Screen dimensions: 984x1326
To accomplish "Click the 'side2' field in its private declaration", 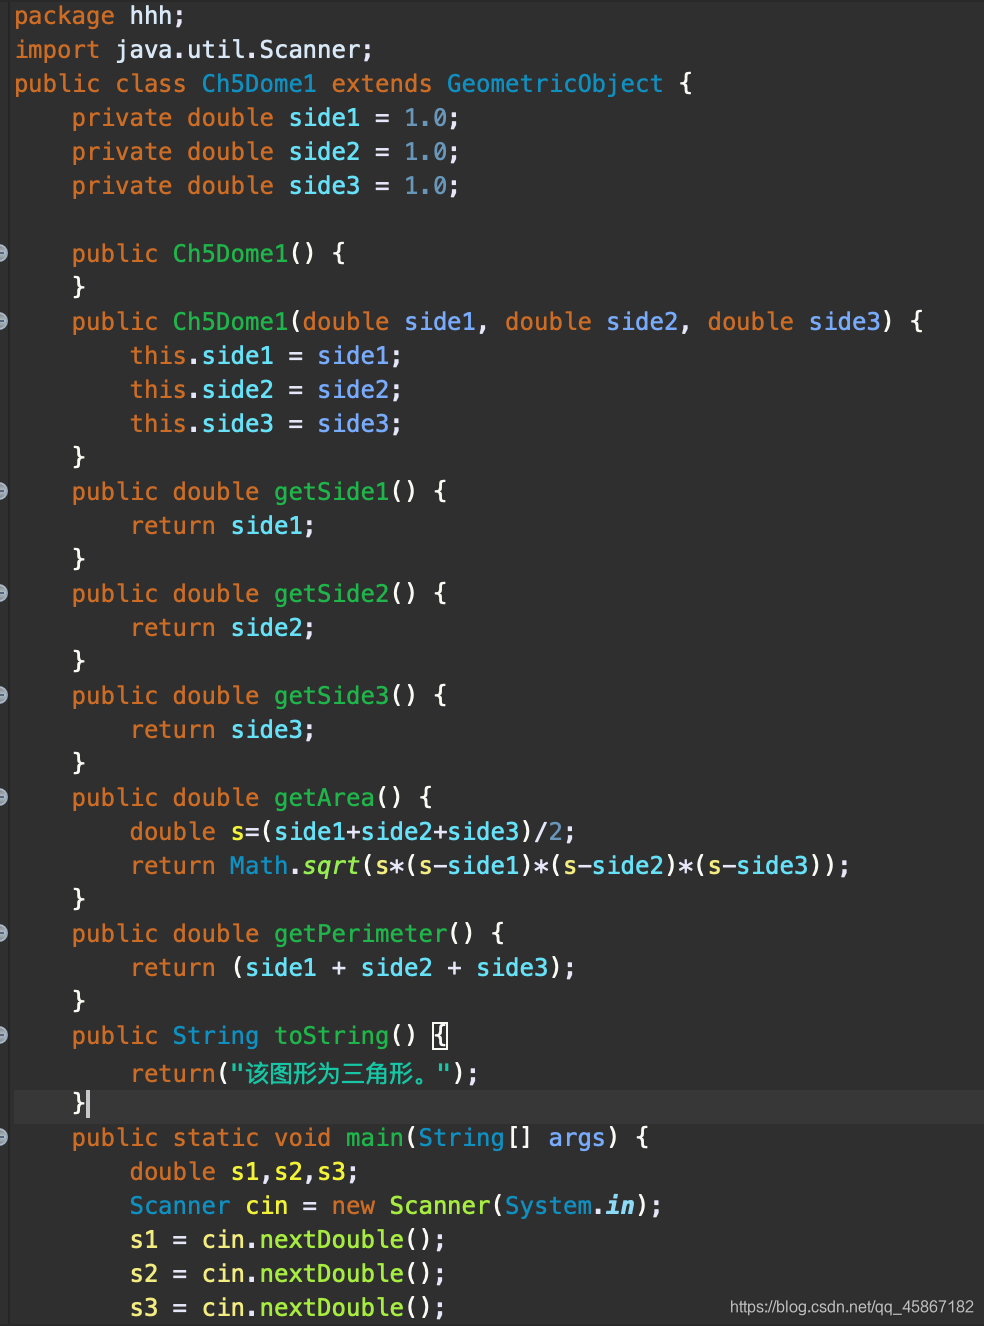I will click(x=324, y=152).
